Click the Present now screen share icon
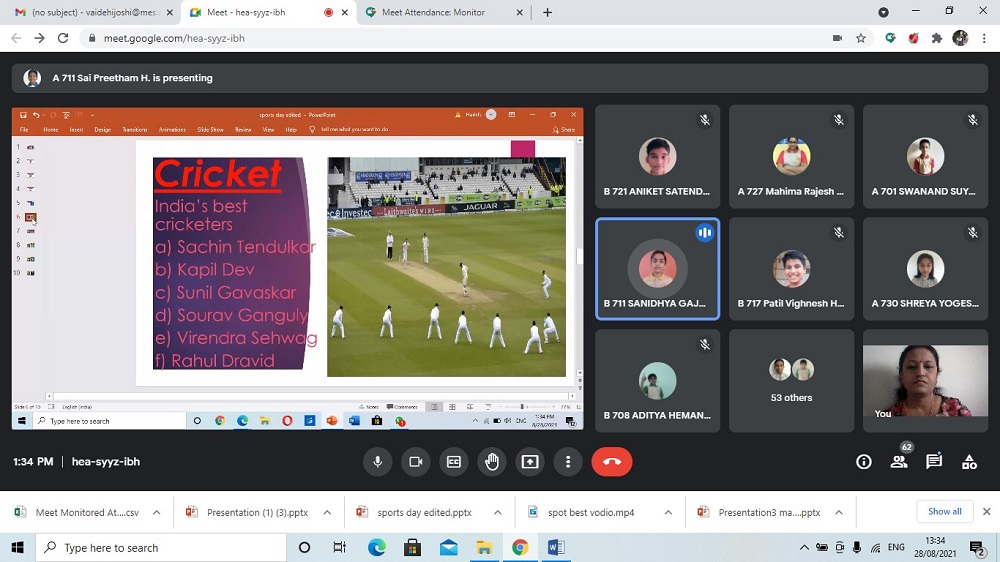 (x=530, y=462)
